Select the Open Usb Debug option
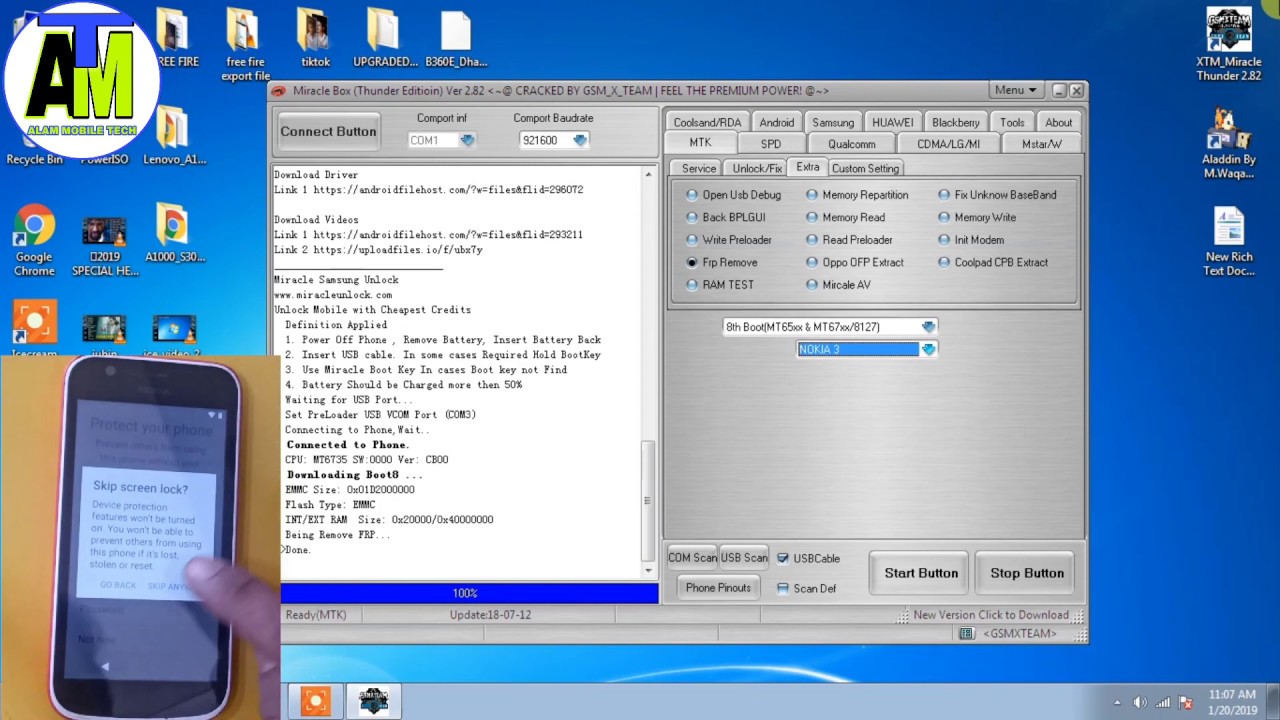The width and height of the screenshot is (1280, 720). [733, 195]
